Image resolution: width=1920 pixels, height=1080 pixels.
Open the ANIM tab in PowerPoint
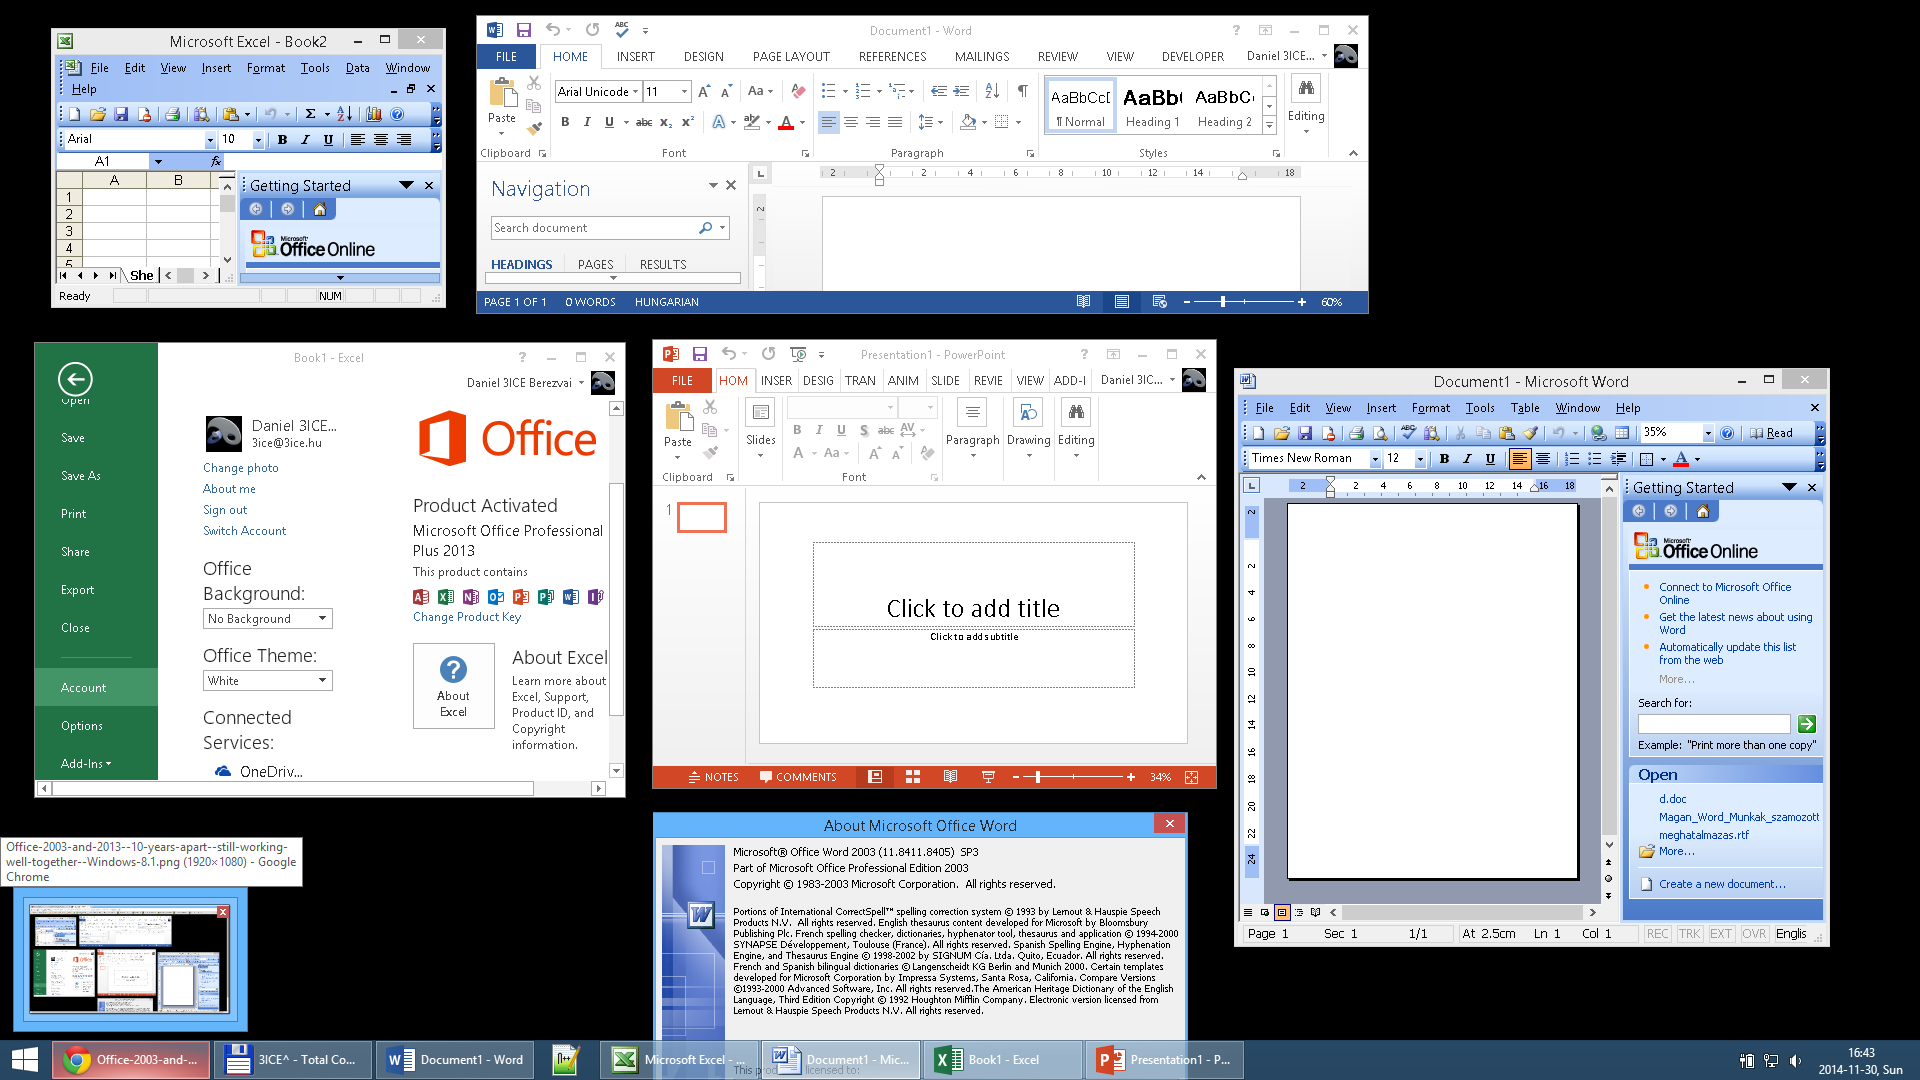coord(903,381)
